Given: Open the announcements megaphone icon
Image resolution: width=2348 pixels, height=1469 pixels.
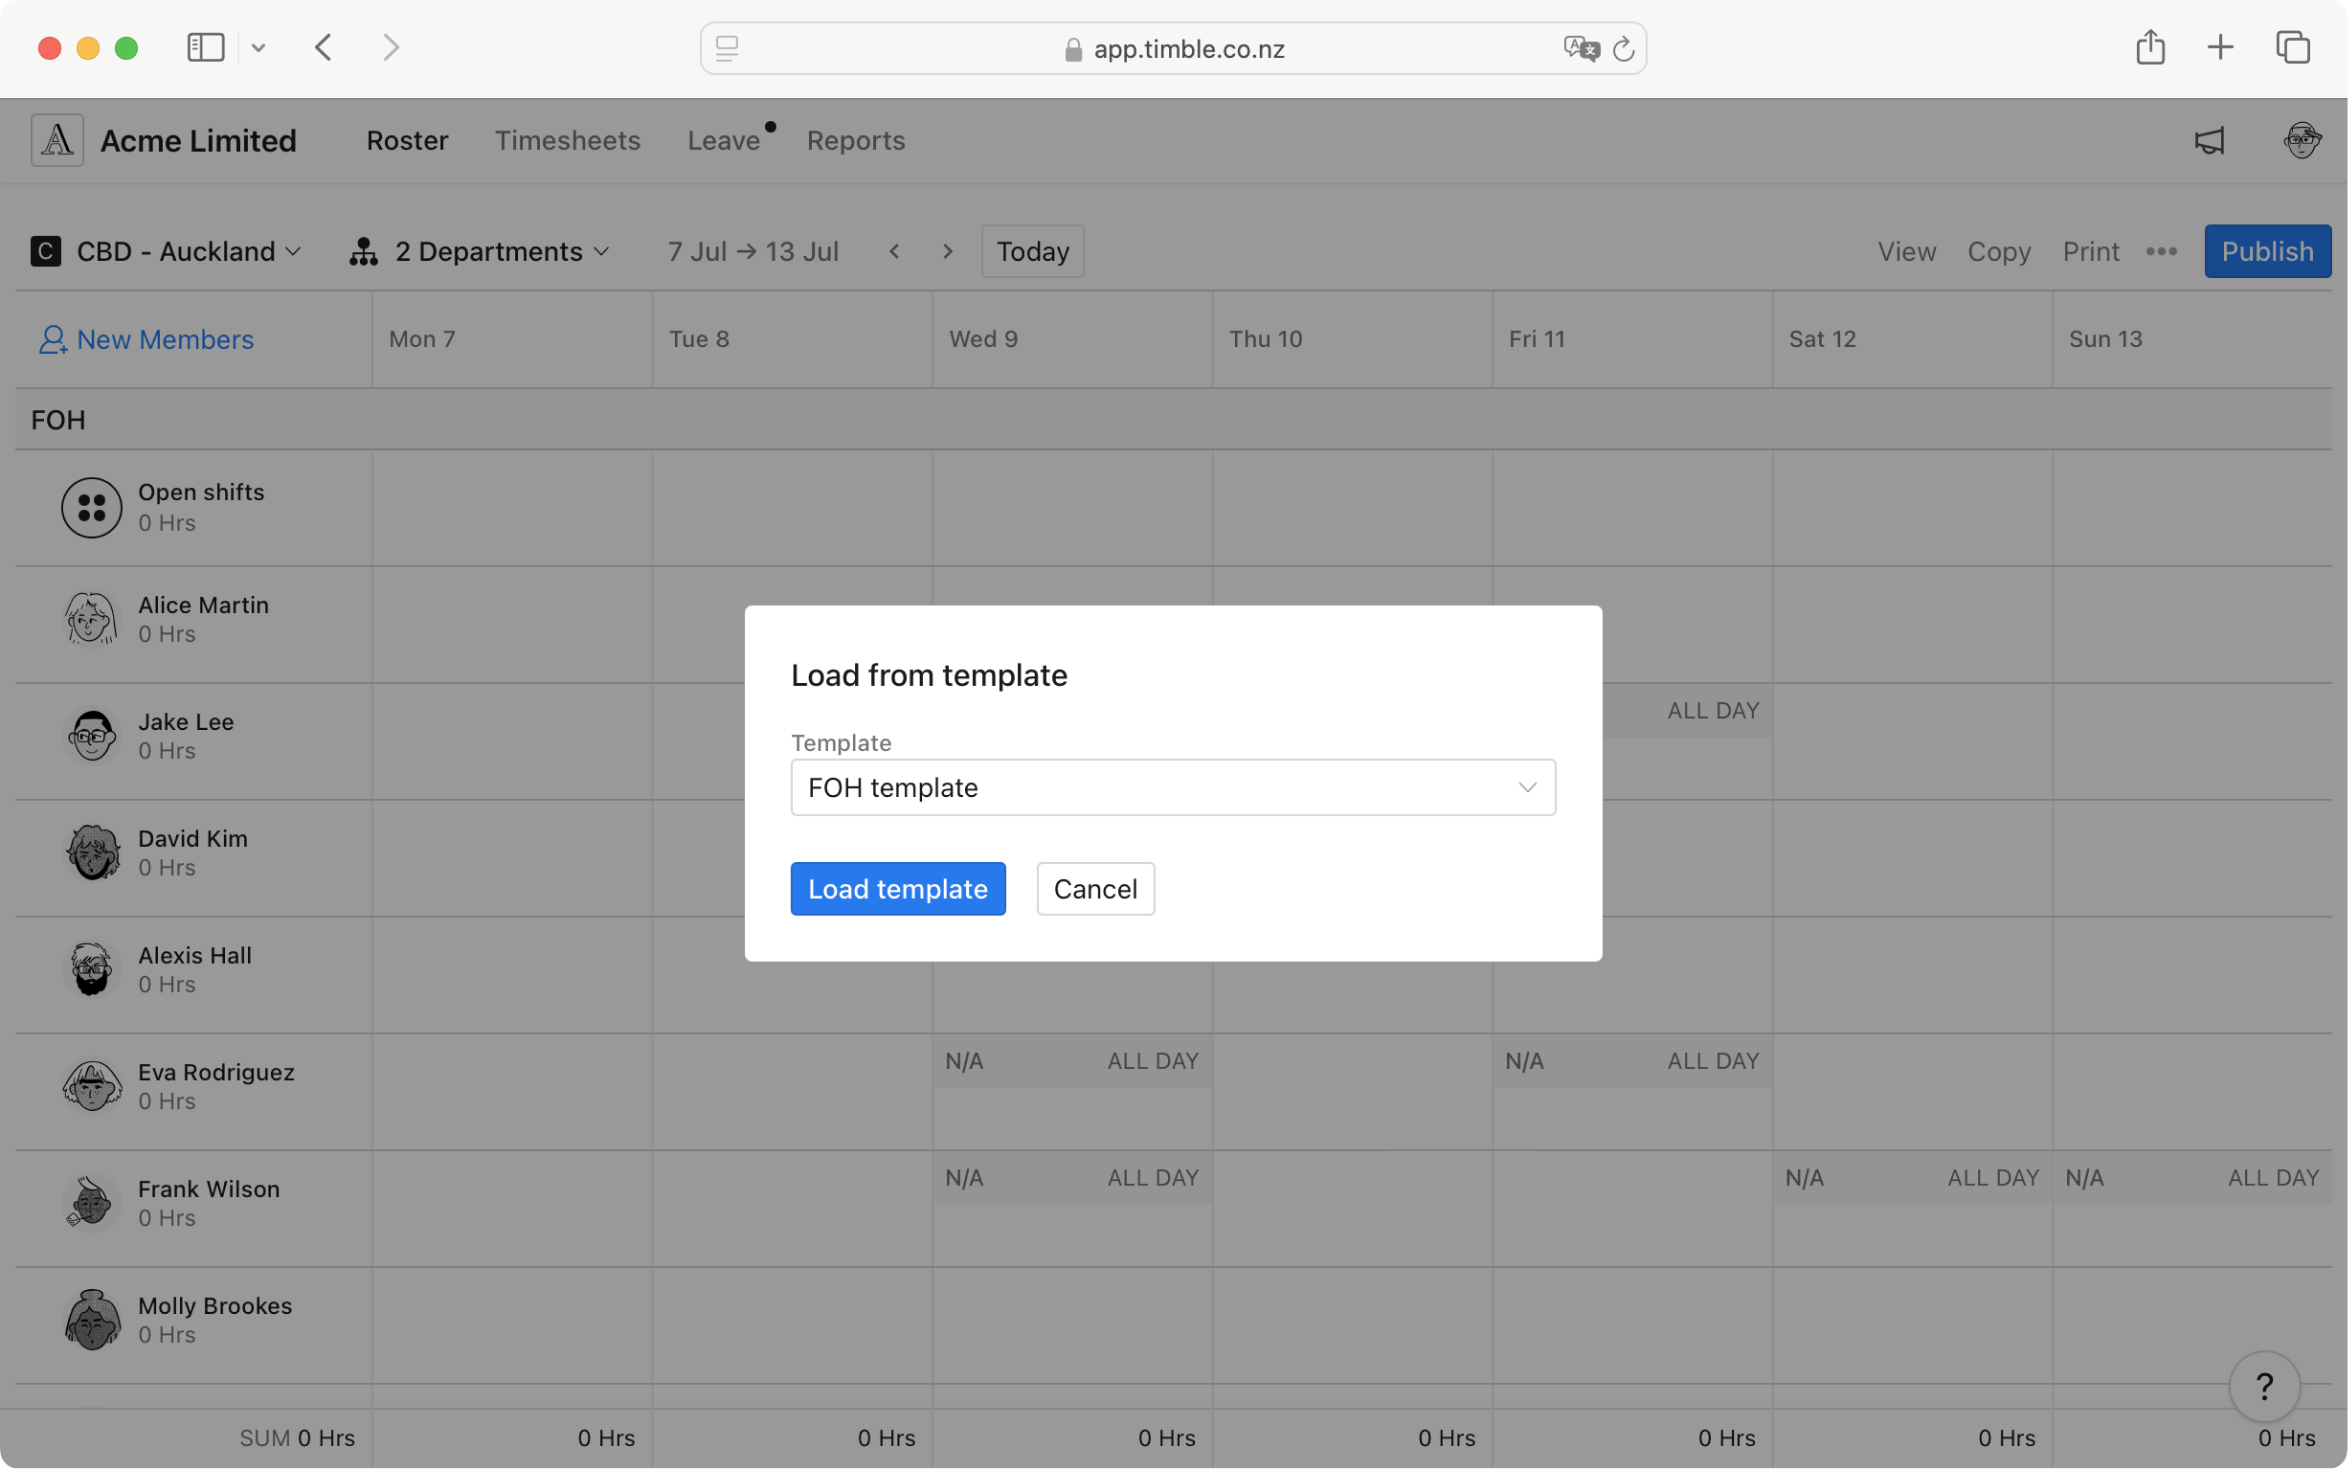Looking at the screenshot, I should pos(2209,140).
